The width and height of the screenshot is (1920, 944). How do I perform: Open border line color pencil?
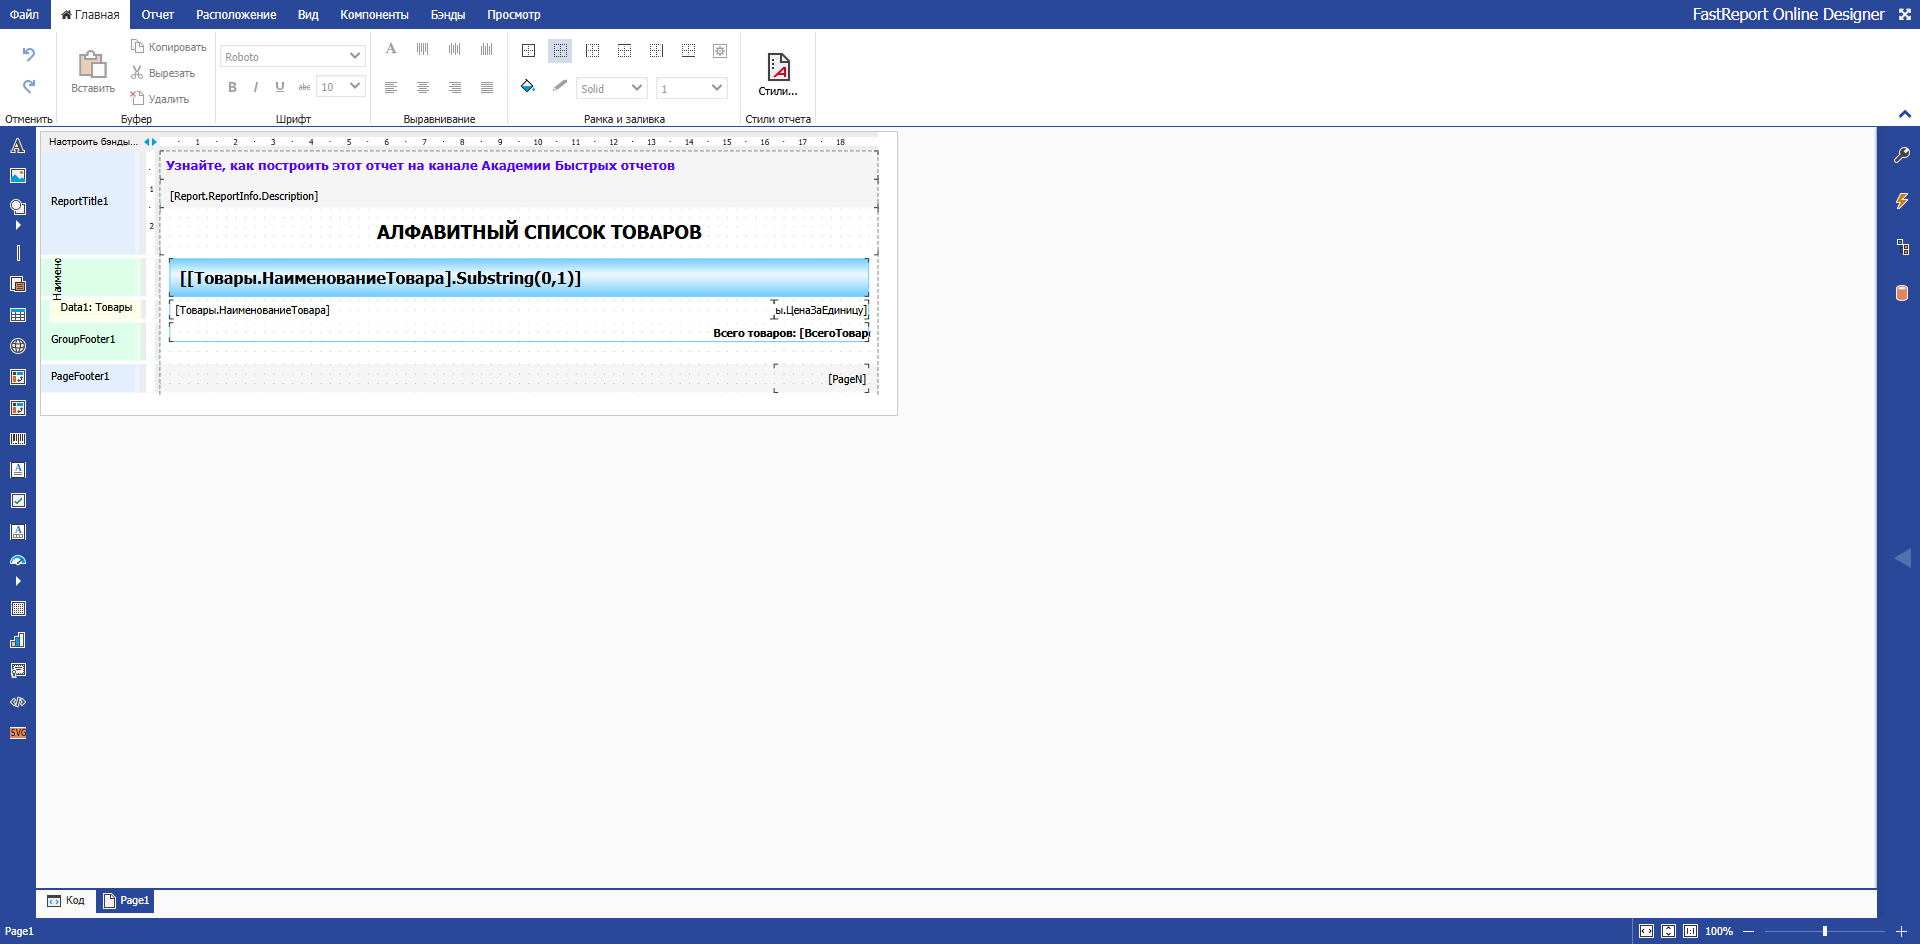[x=560, y=87]
